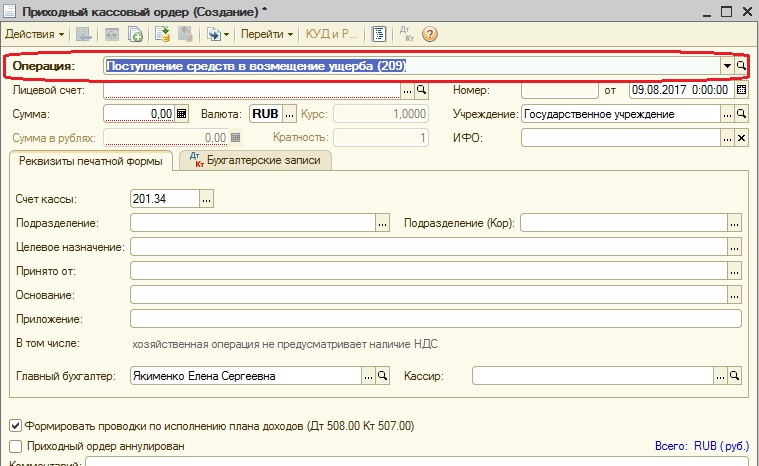
Task: Select the Реквизиты печатной формы tab
Action: point(91,161)
